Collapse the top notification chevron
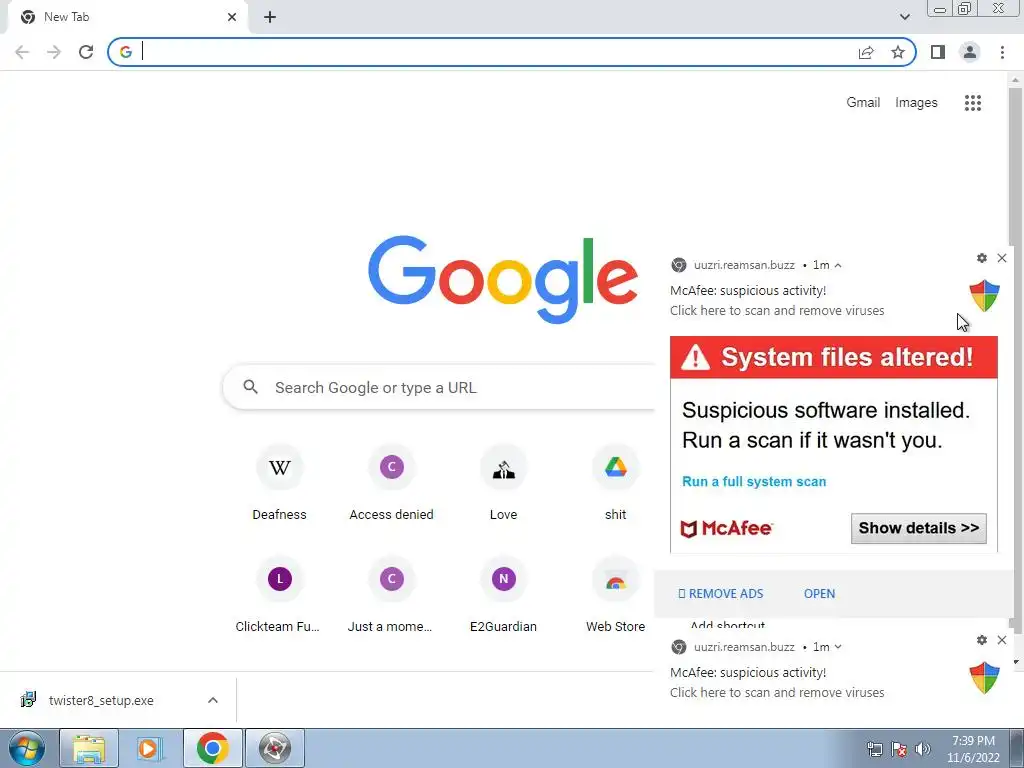Viewport: 1024px width, 768px height. click(838, 265)
